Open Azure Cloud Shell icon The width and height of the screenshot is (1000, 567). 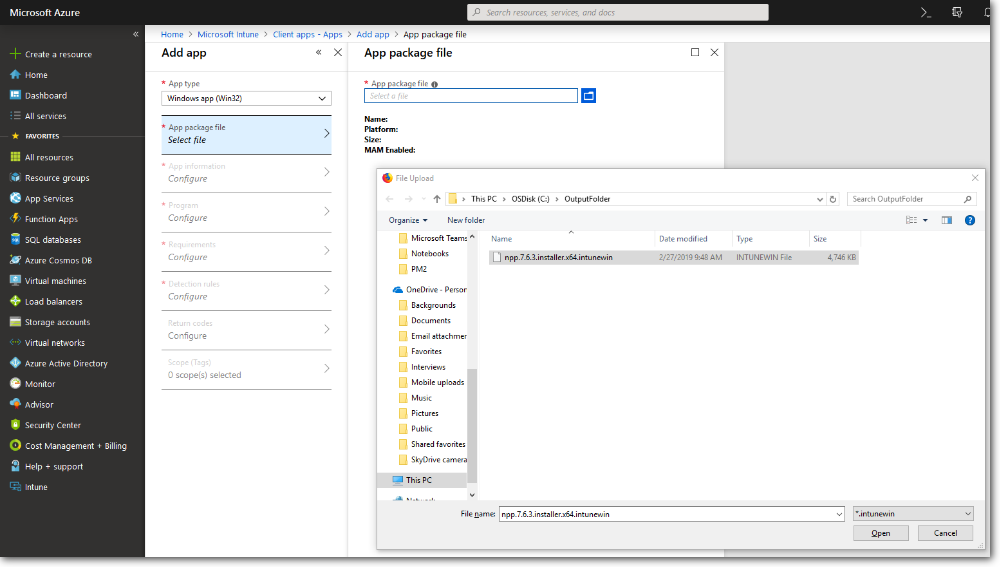coord(926,12)
